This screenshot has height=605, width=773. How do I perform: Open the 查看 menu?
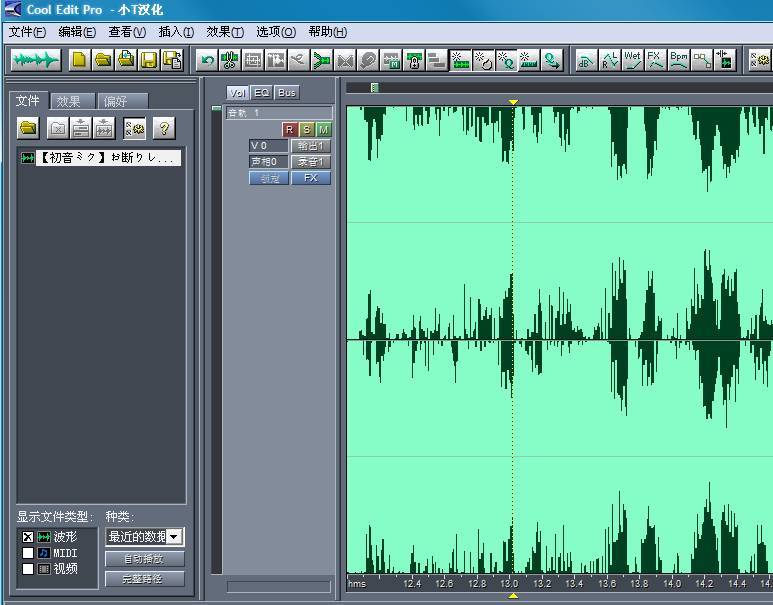127,32
